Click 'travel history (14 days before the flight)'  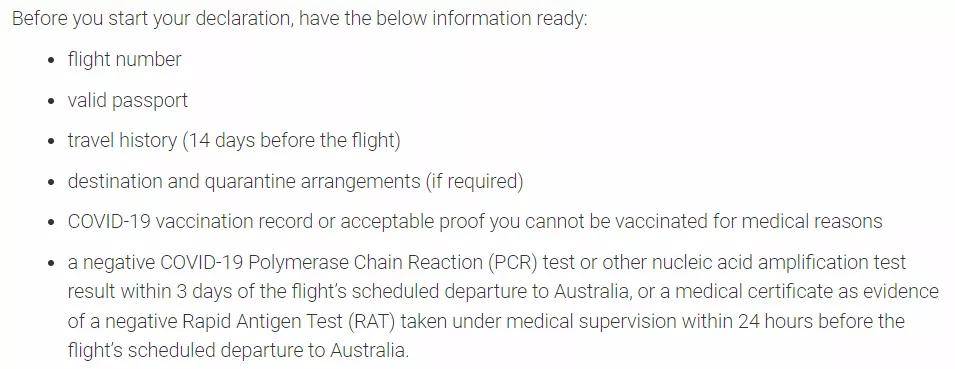[x=234, y=141]
